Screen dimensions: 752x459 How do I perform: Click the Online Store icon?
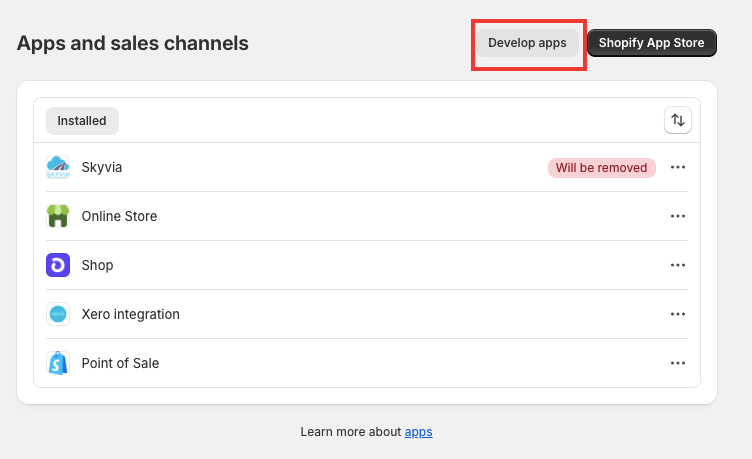58,216
